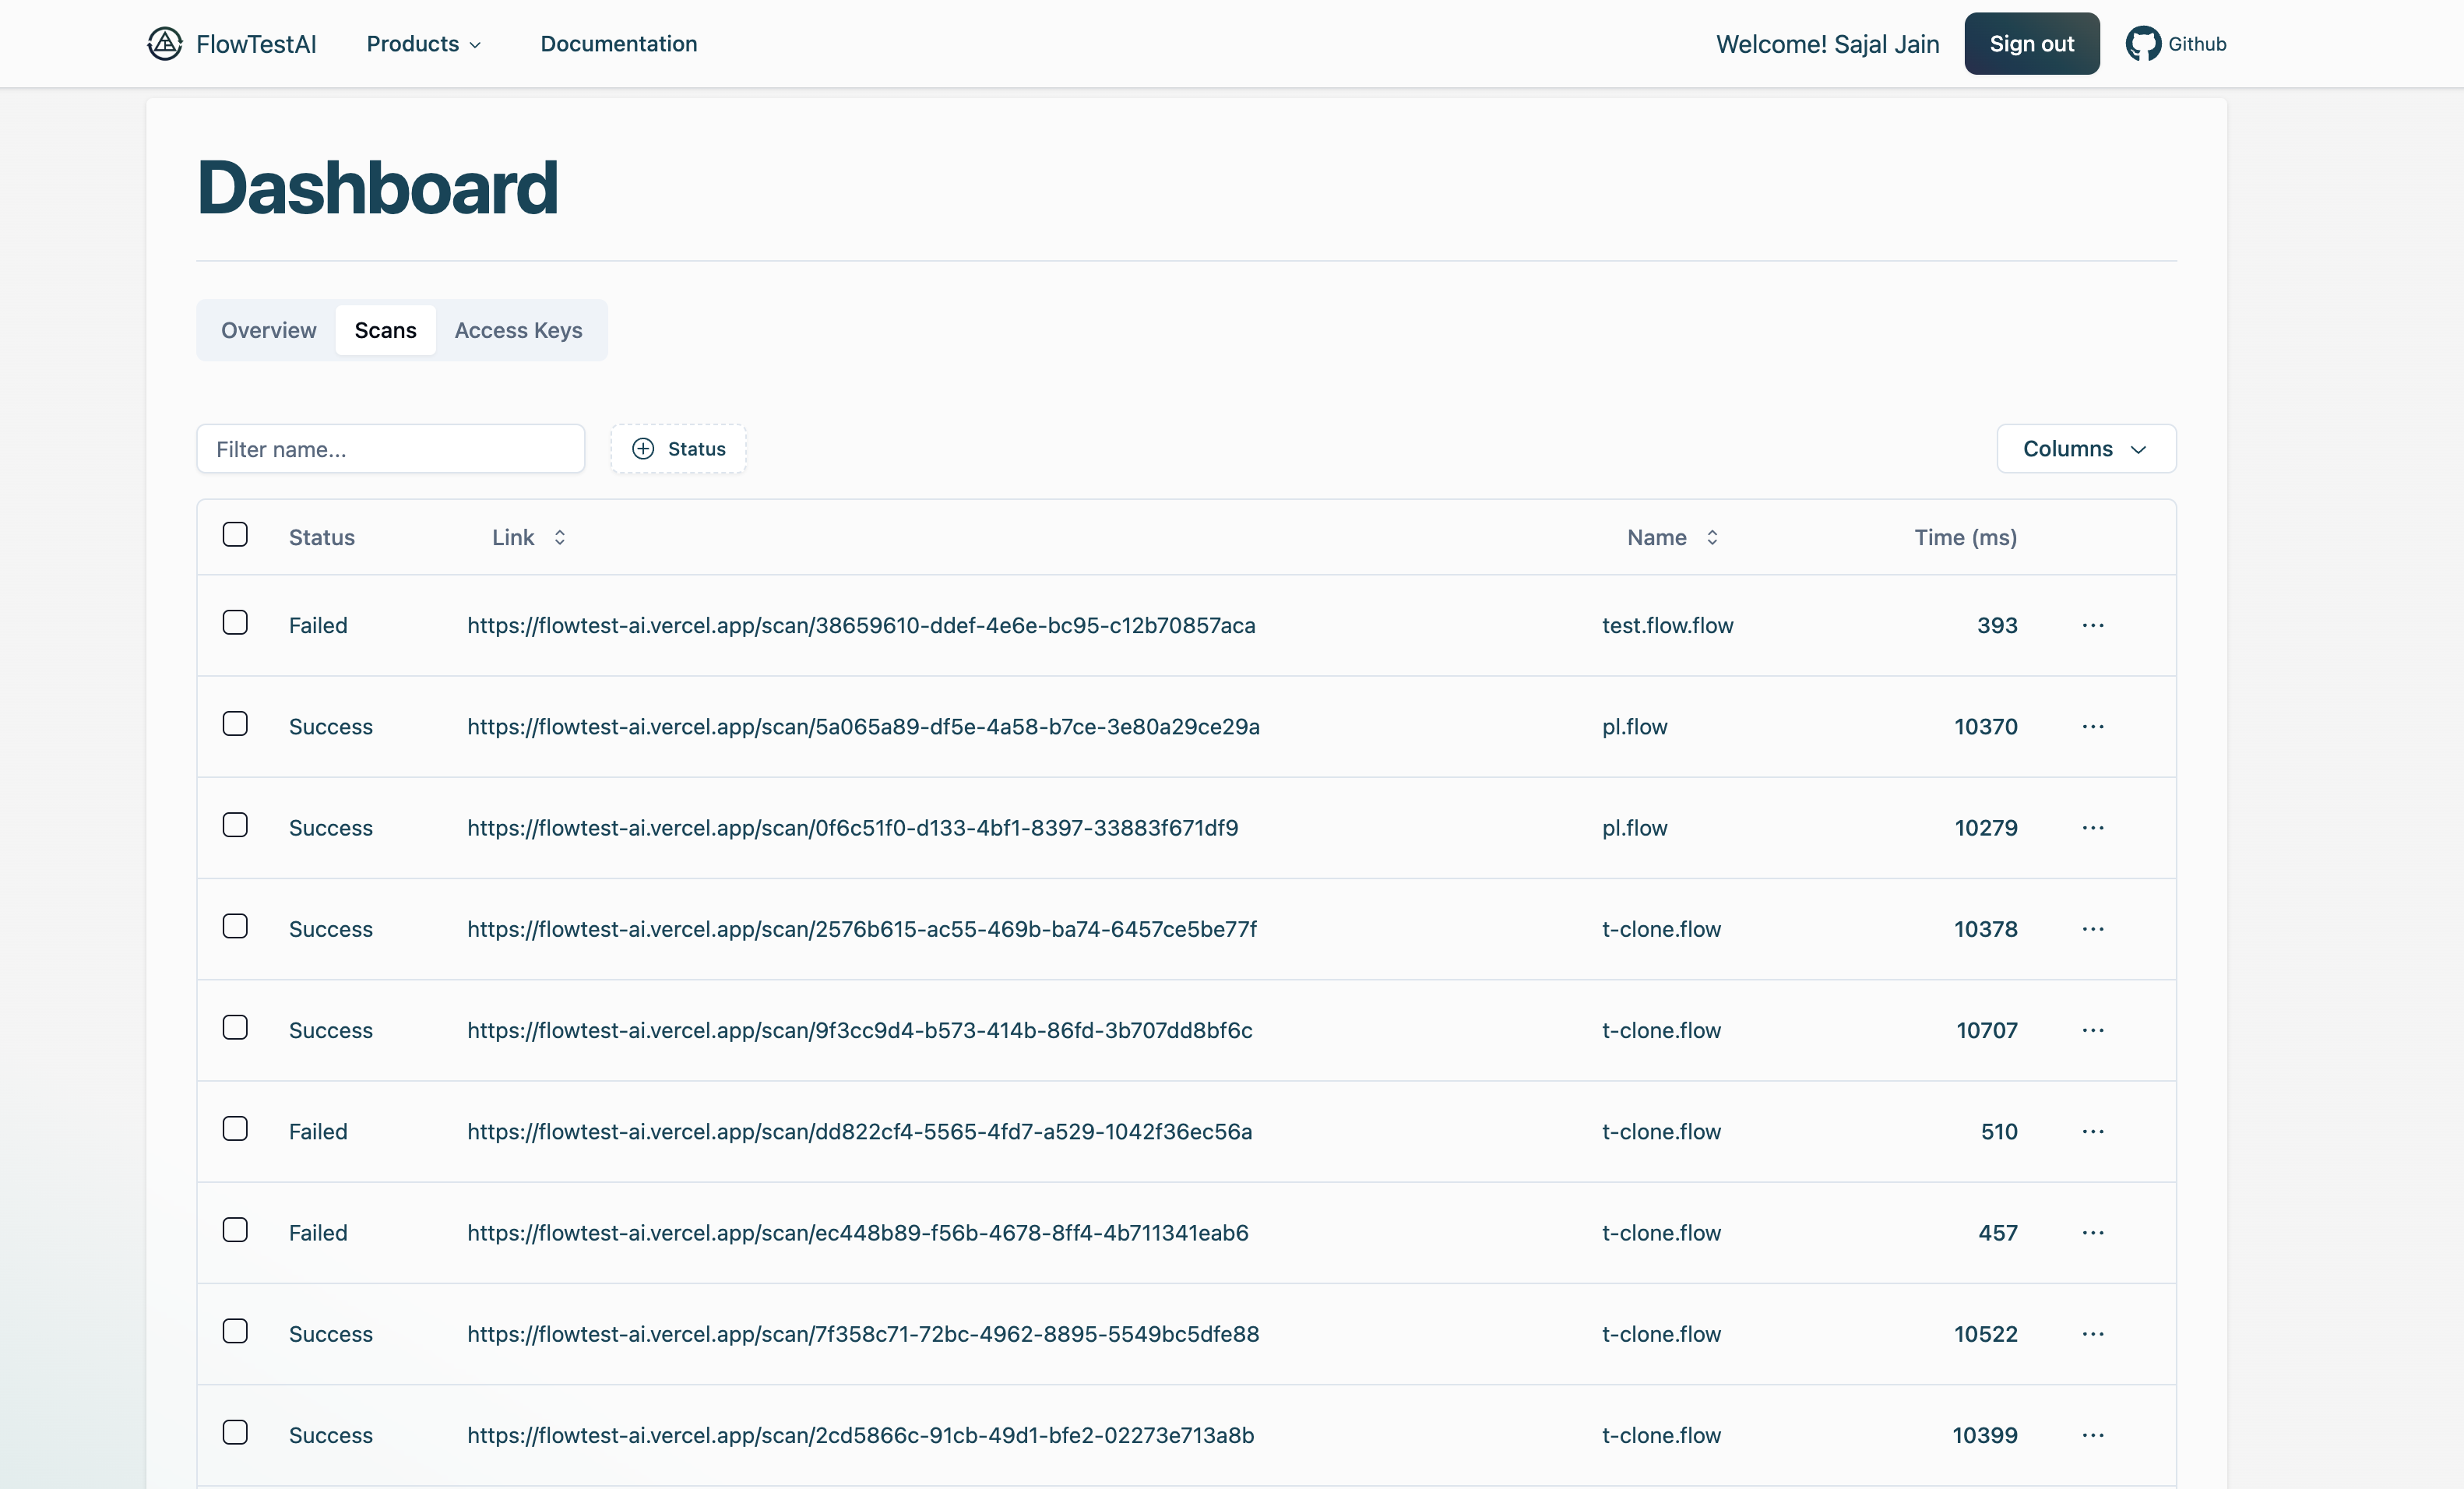Image resolution: width=2464 pixels, height=1489 pixels.
Task: Click the plus icon on Status filter
Action: coord(643,449)
